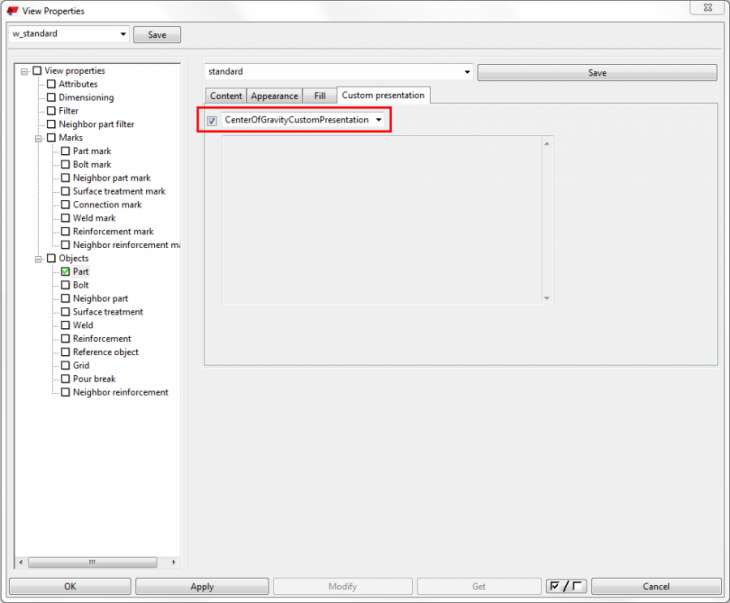Switch to the Appearance tab
The height and width of the screenshot is (603, 730).
click(x=274, y=96)
